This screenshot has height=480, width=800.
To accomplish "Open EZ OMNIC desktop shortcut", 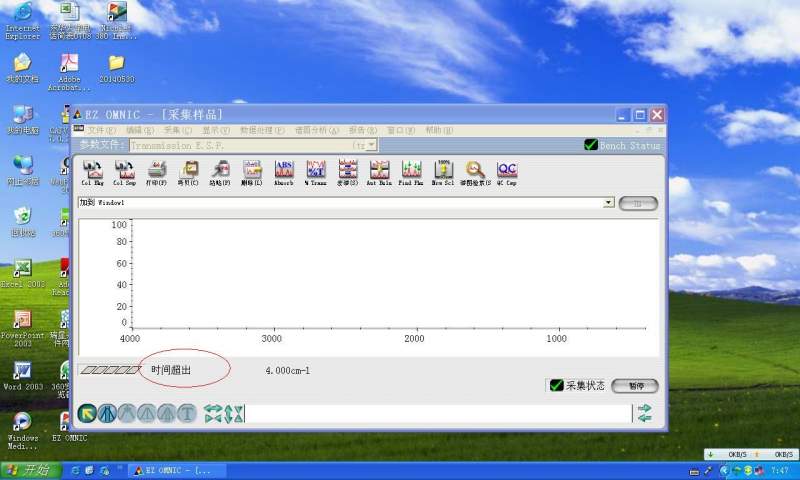I will [x=69, y=427].
